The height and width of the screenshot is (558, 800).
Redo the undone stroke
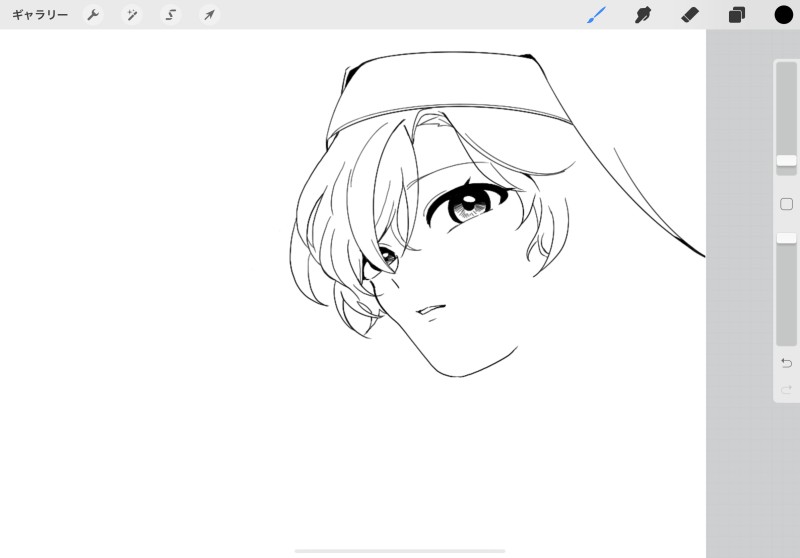(x=786, y=390)
